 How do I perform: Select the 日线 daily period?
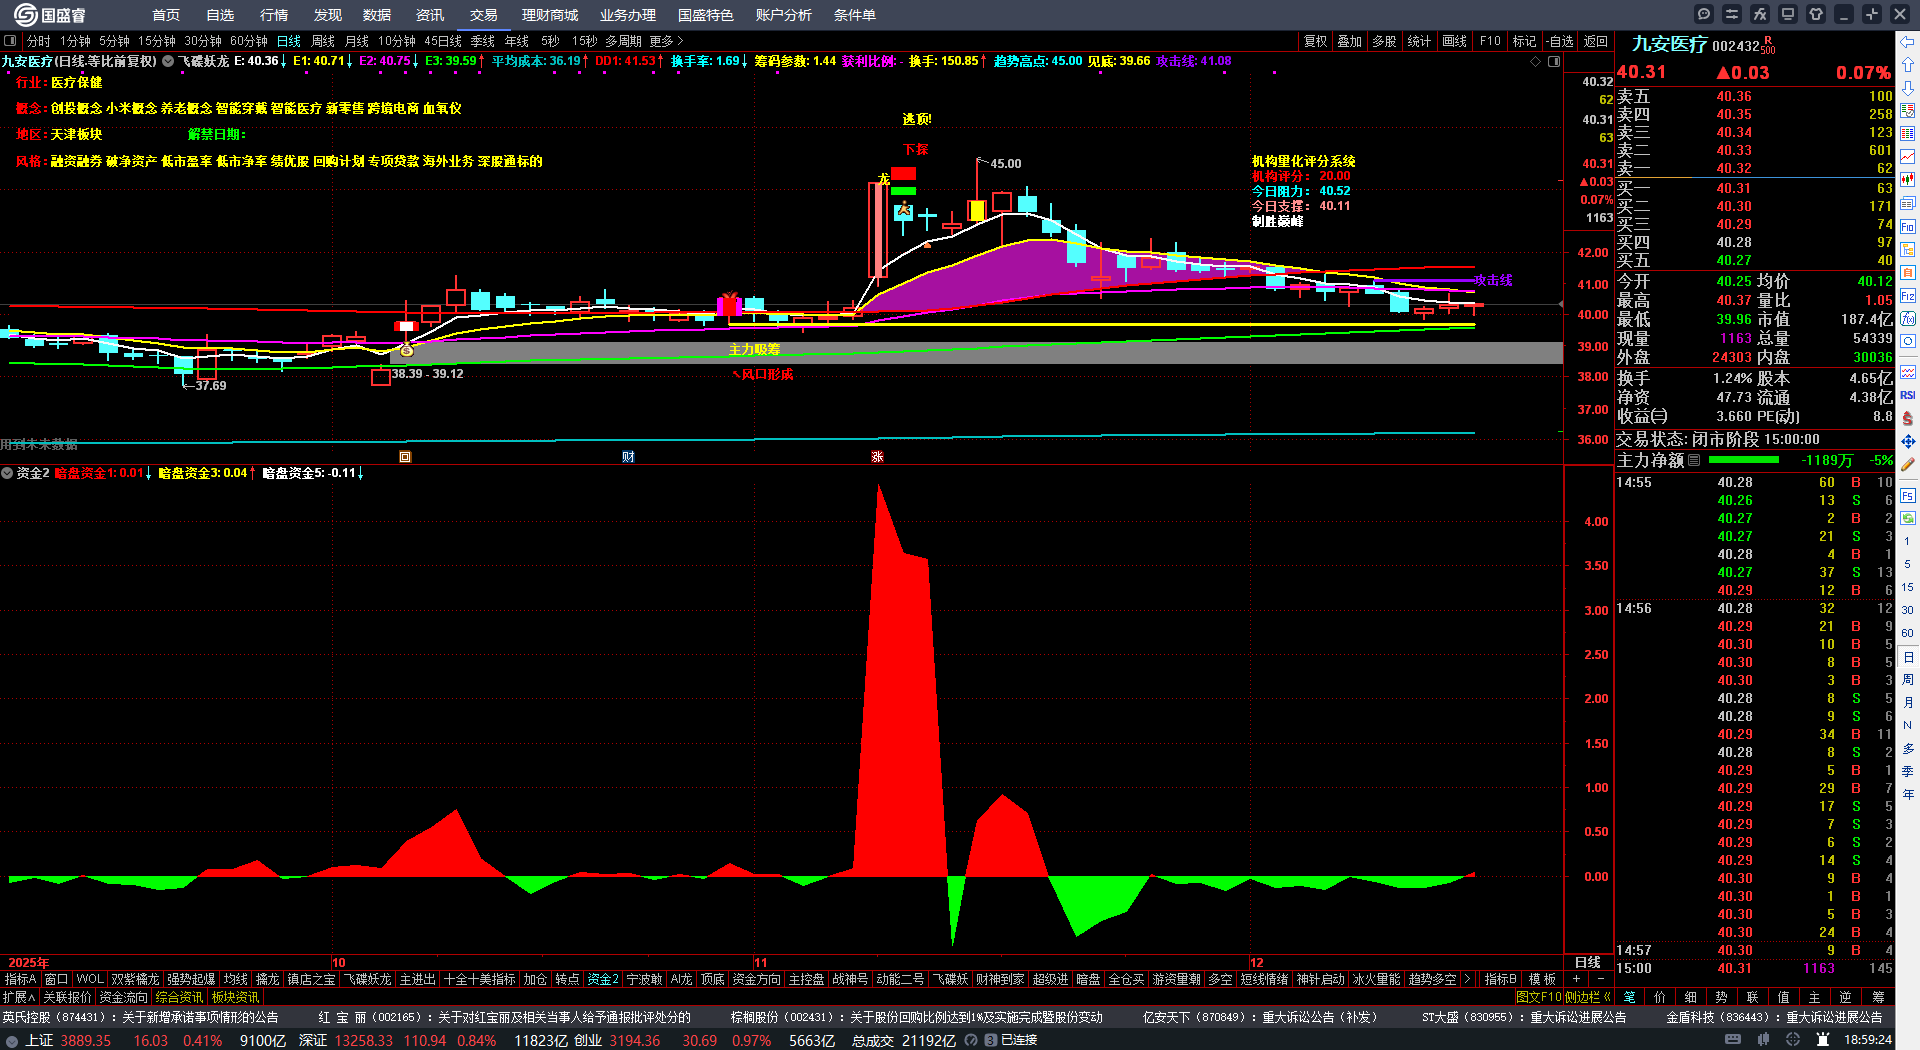click(x=289, y=41)
